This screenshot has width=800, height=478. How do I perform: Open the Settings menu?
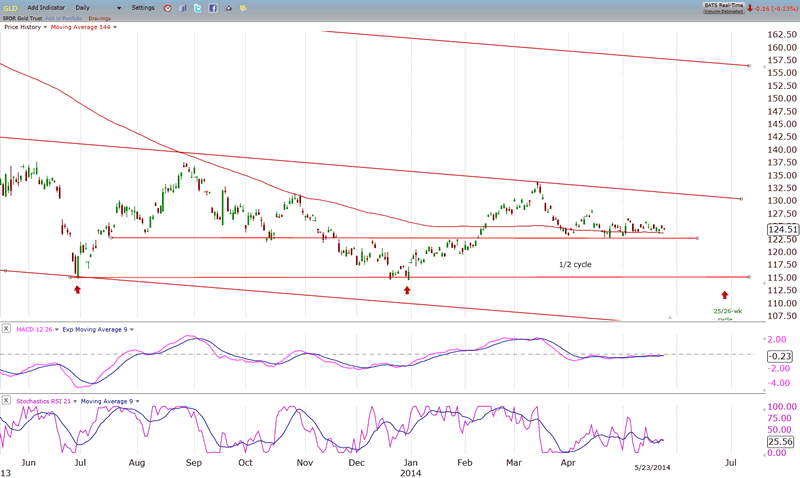coord(143,8)
